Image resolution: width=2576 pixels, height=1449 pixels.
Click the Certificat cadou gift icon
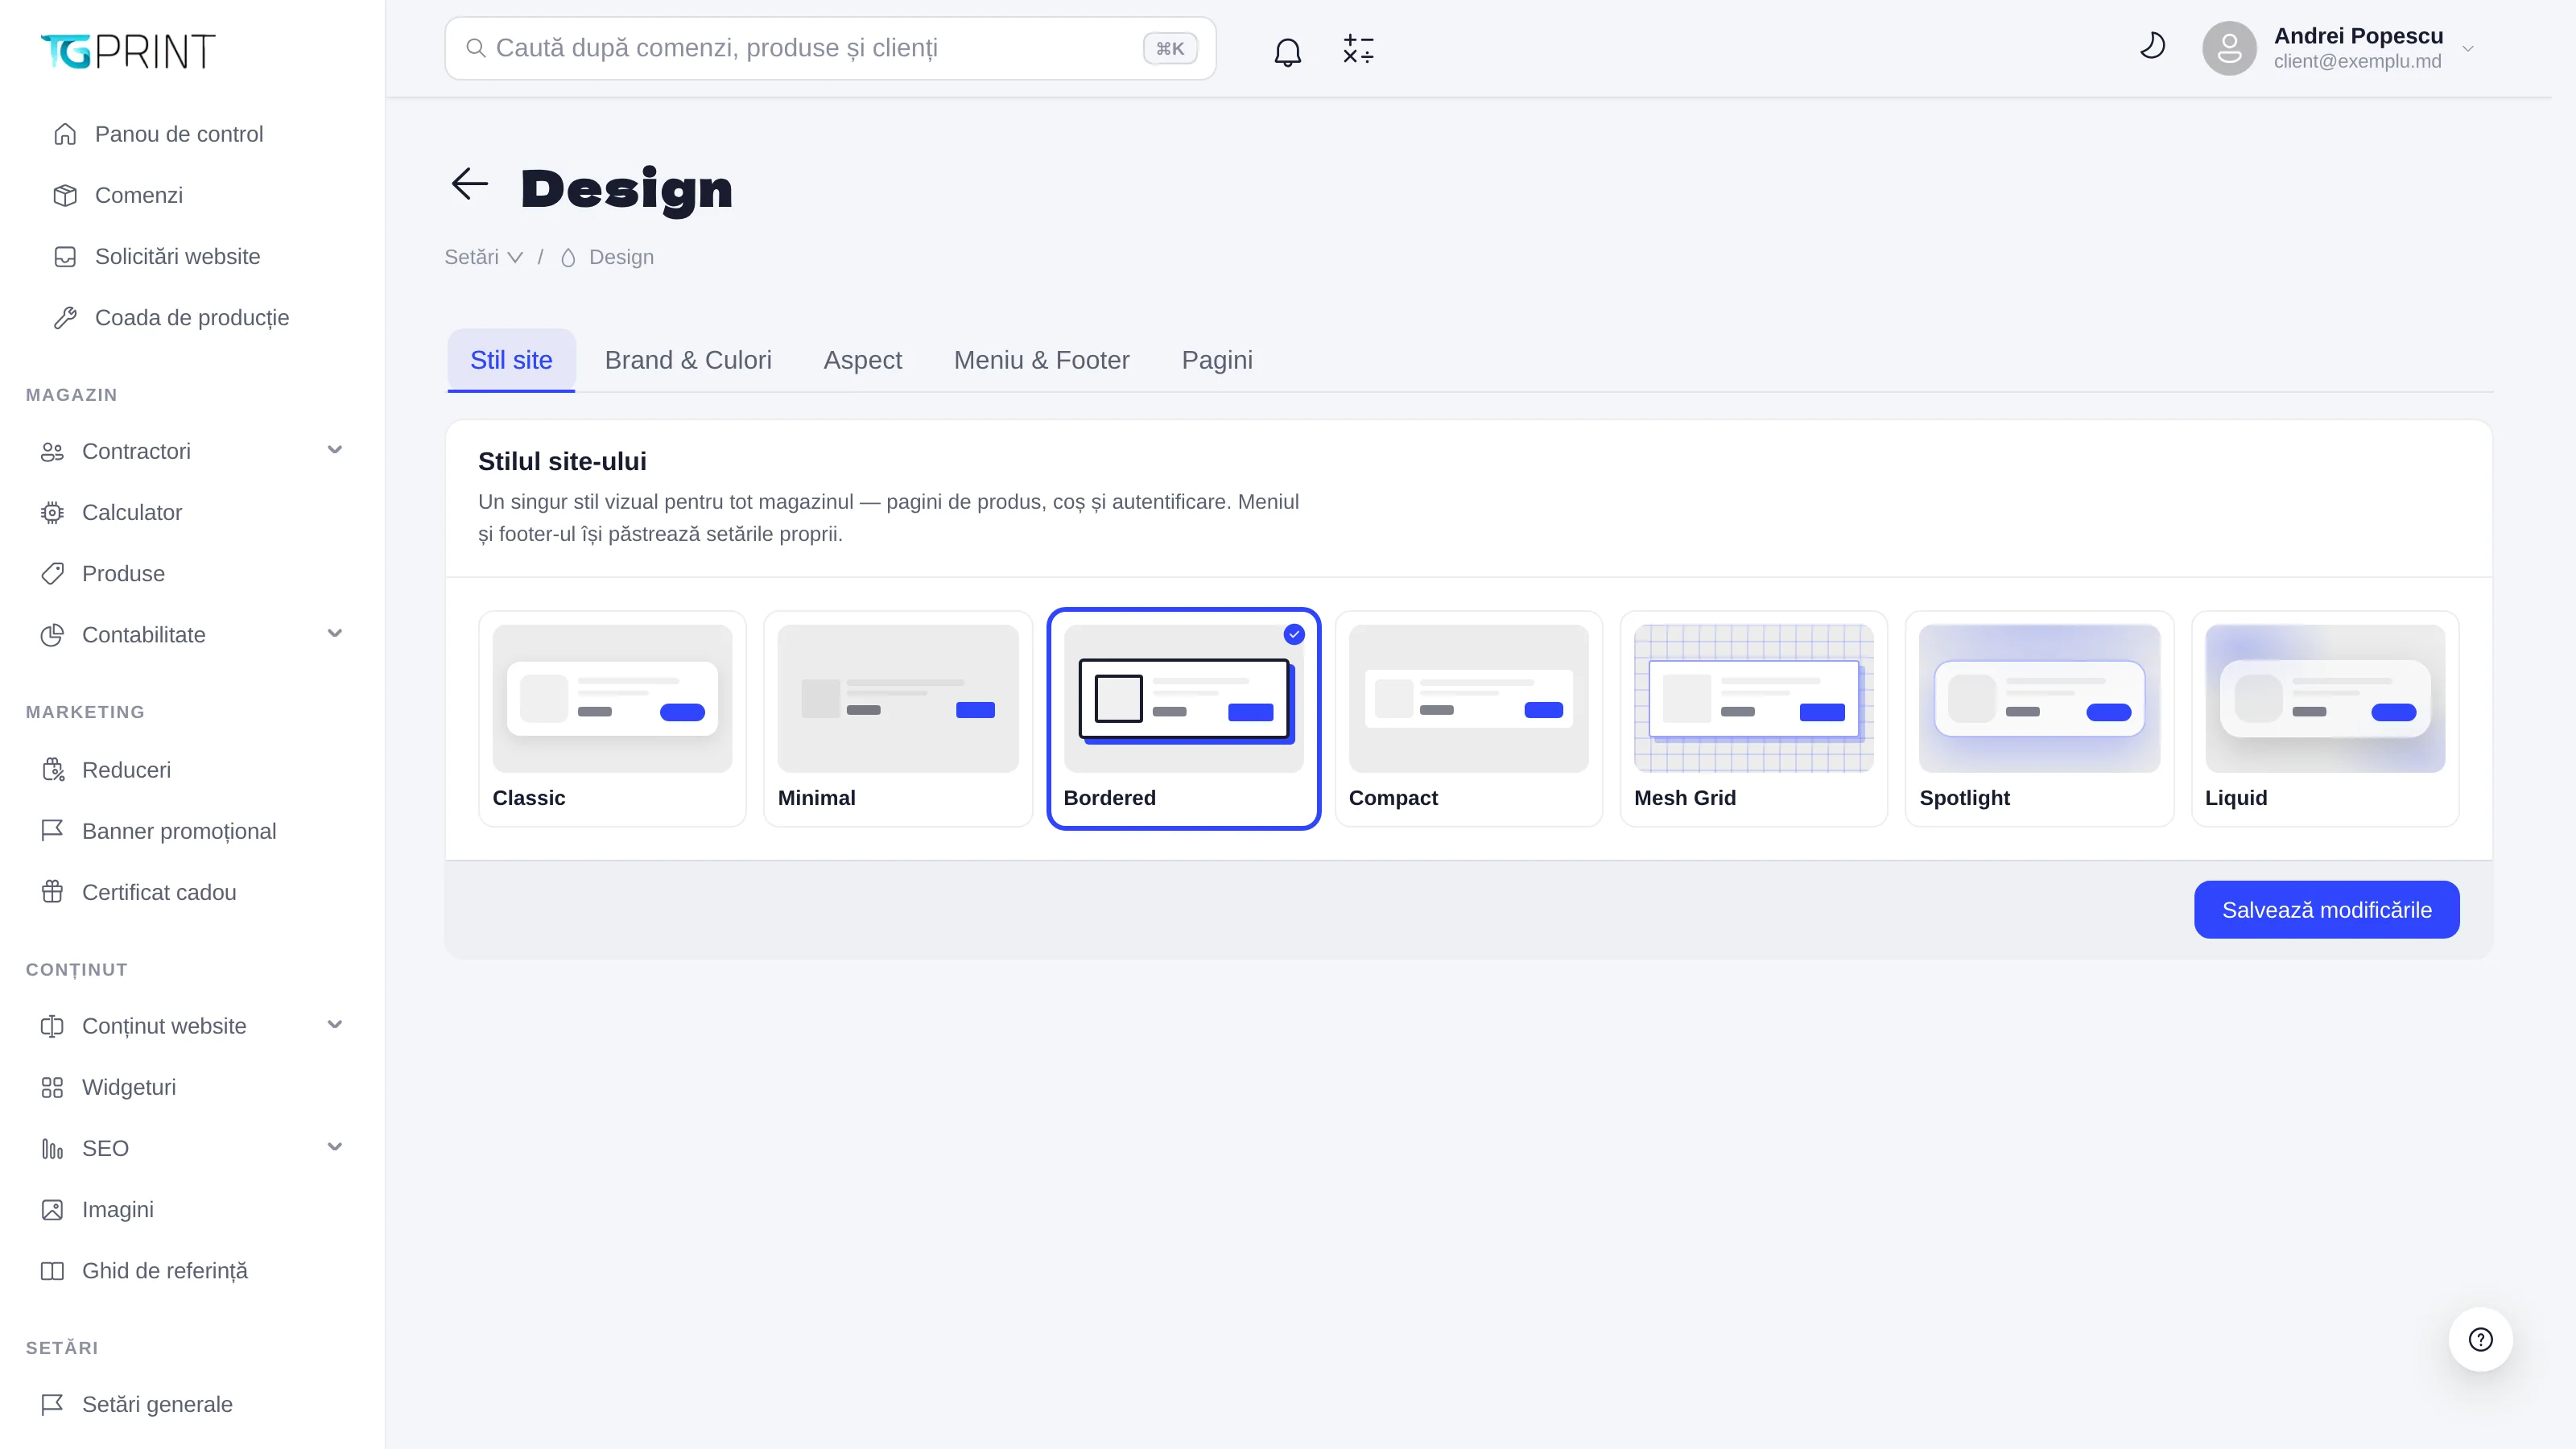52,892
